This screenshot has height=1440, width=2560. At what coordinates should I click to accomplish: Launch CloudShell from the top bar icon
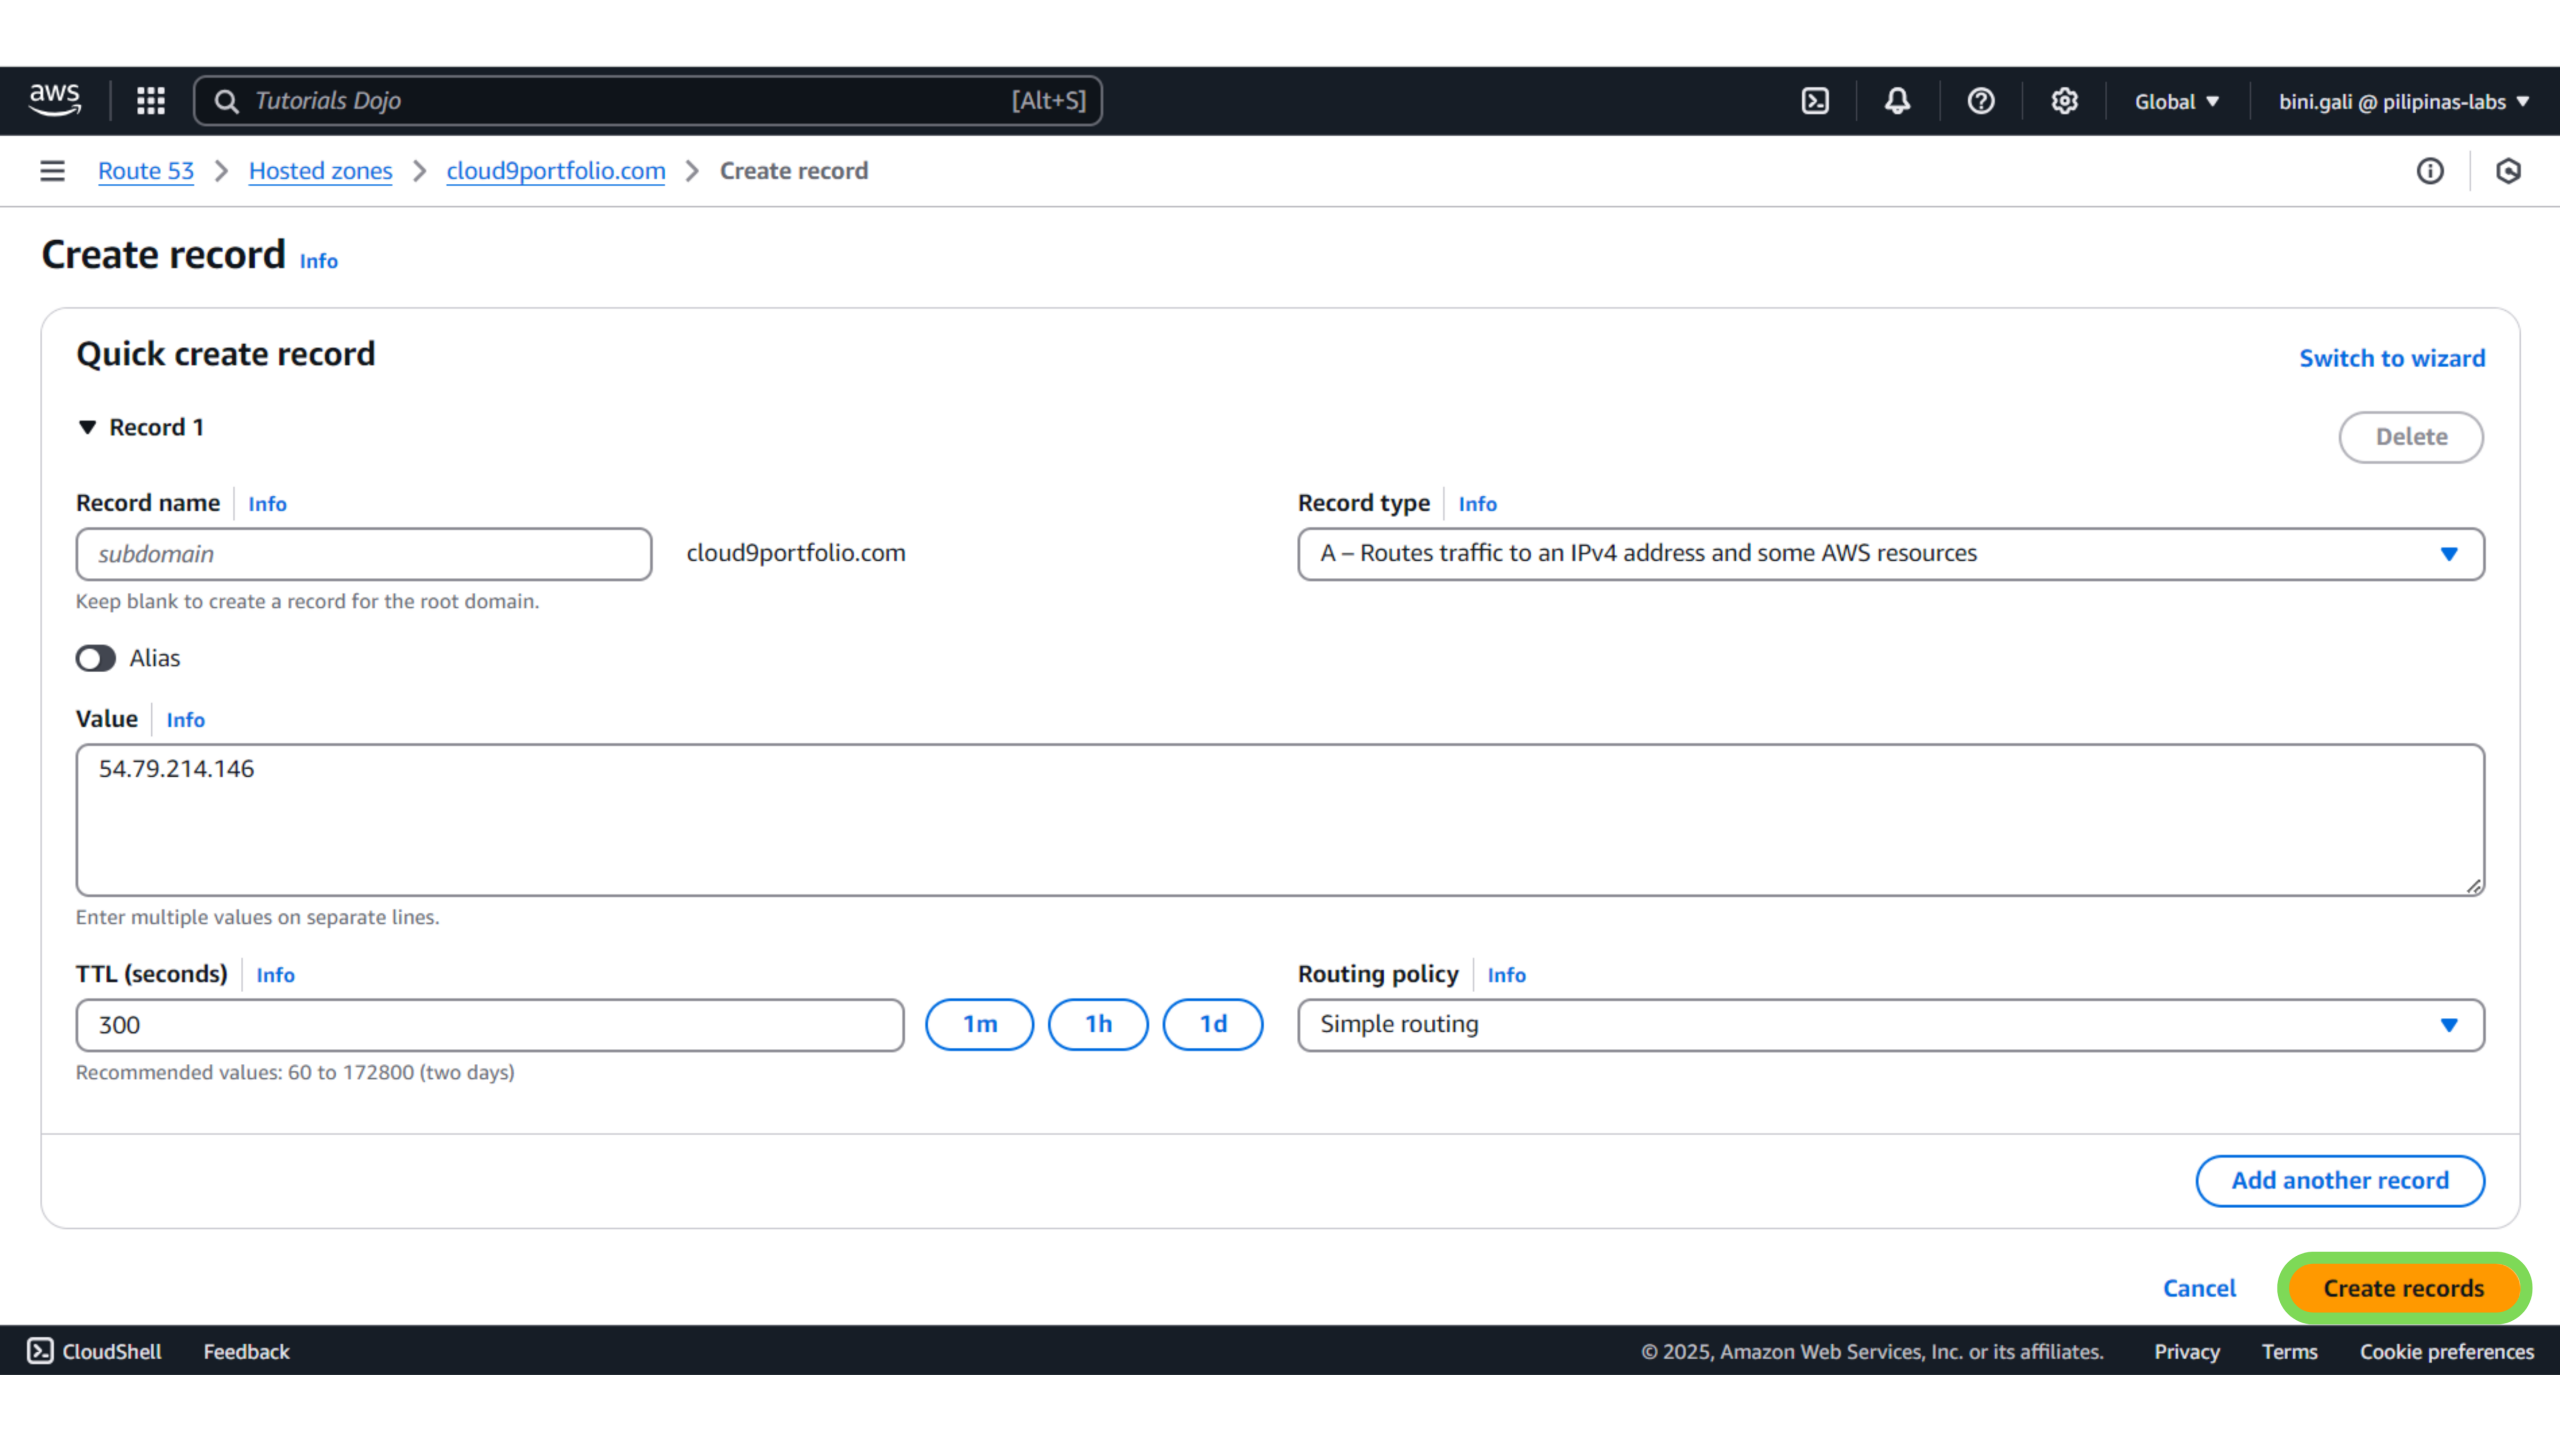click(1815, 101)
